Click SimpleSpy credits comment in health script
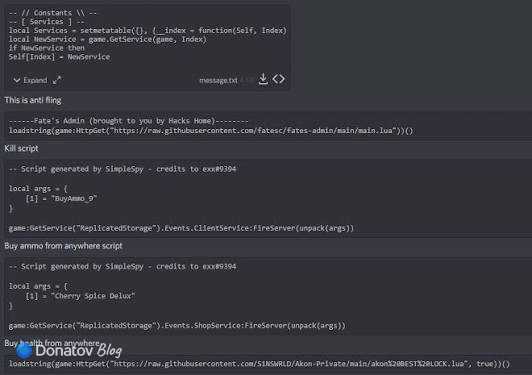This screenshot has height=375, width=532. (122, 266)
